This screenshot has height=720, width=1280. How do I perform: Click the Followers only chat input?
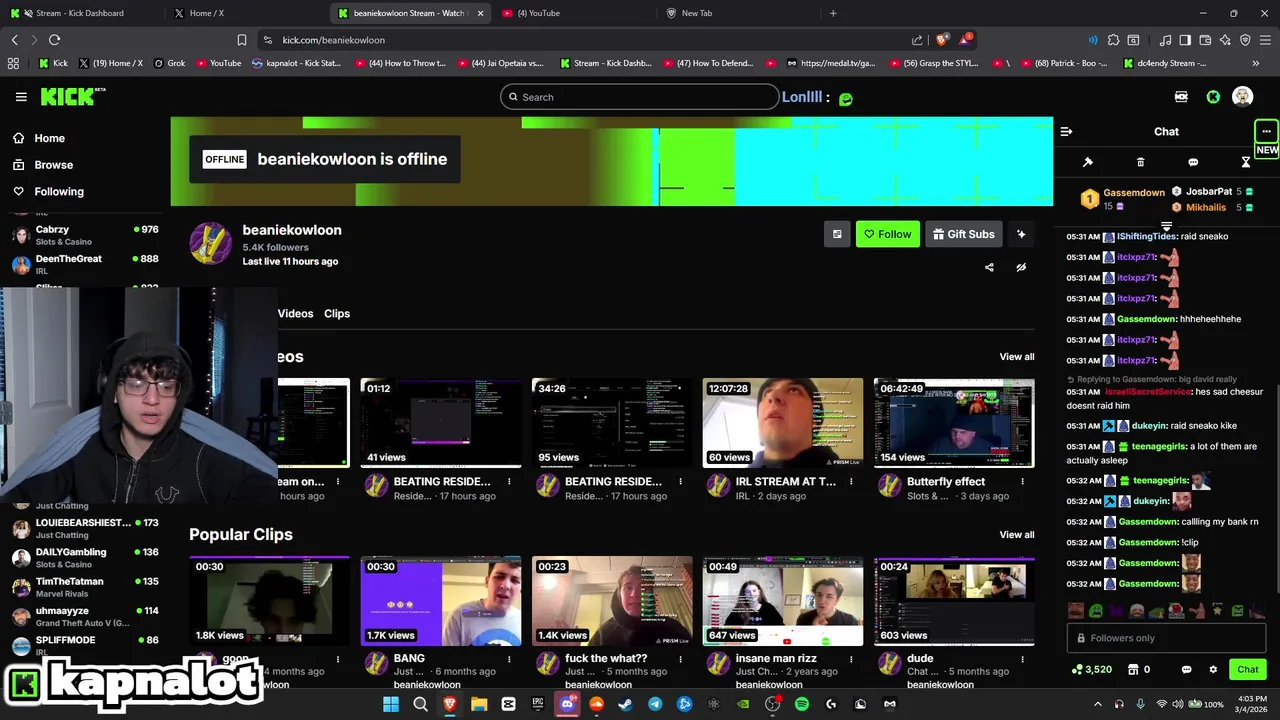[1167, 638]
